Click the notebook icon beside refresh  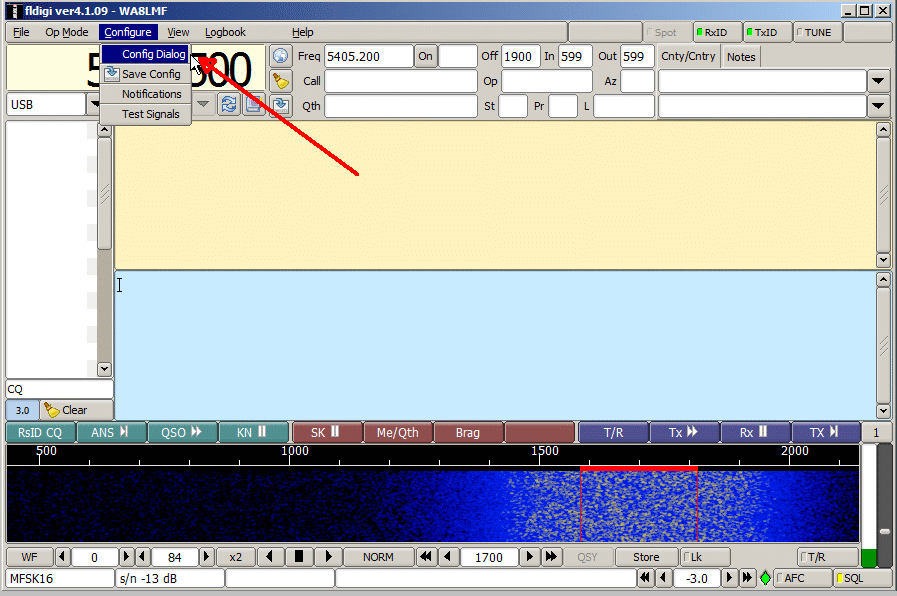pos(253,105)
